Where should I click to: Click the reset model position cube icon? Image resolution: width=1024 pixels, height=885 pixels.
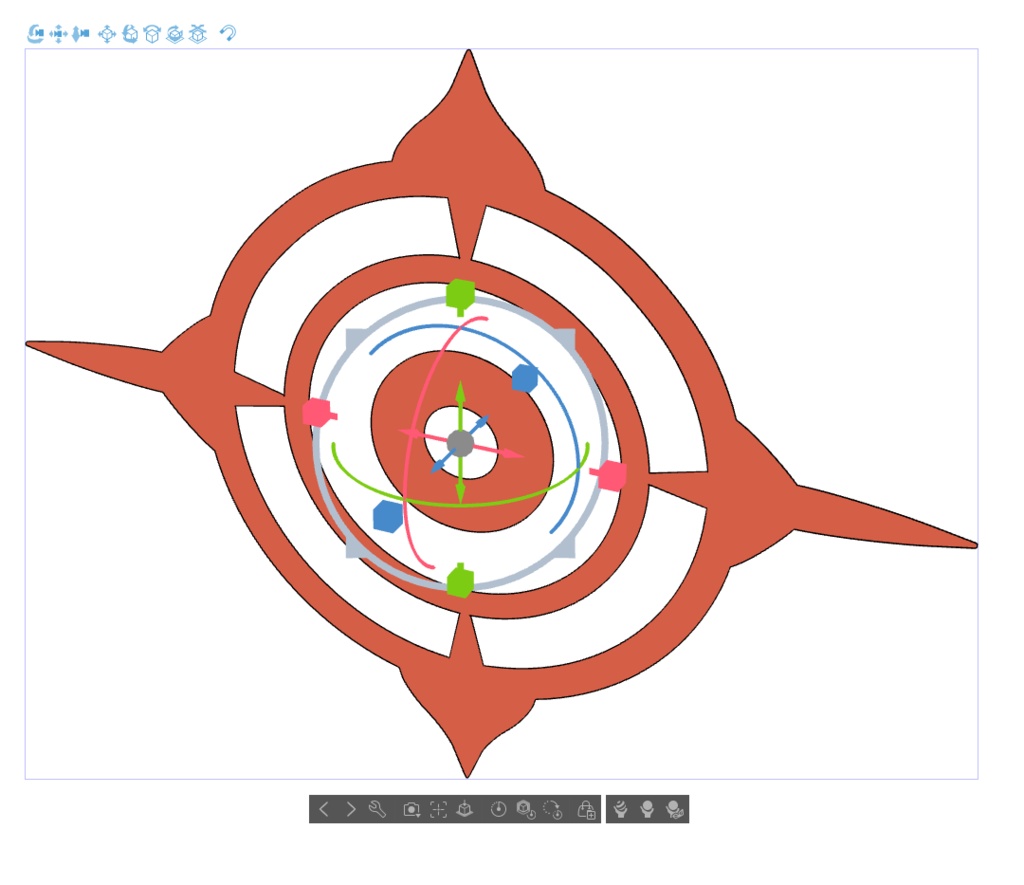coord(526,810)
